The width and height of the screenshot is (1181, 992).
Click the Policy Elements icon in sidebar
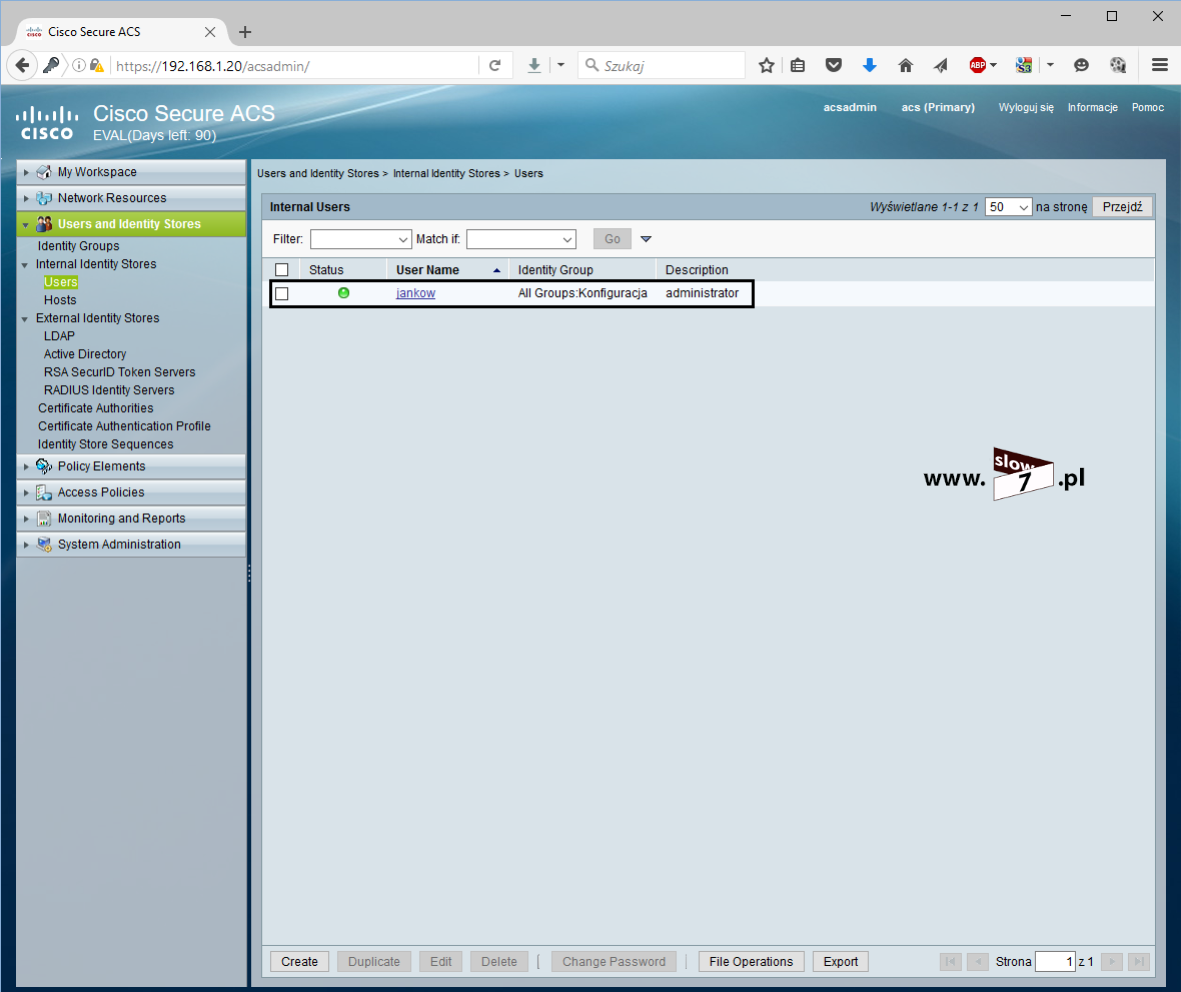(x=44, y=466)
